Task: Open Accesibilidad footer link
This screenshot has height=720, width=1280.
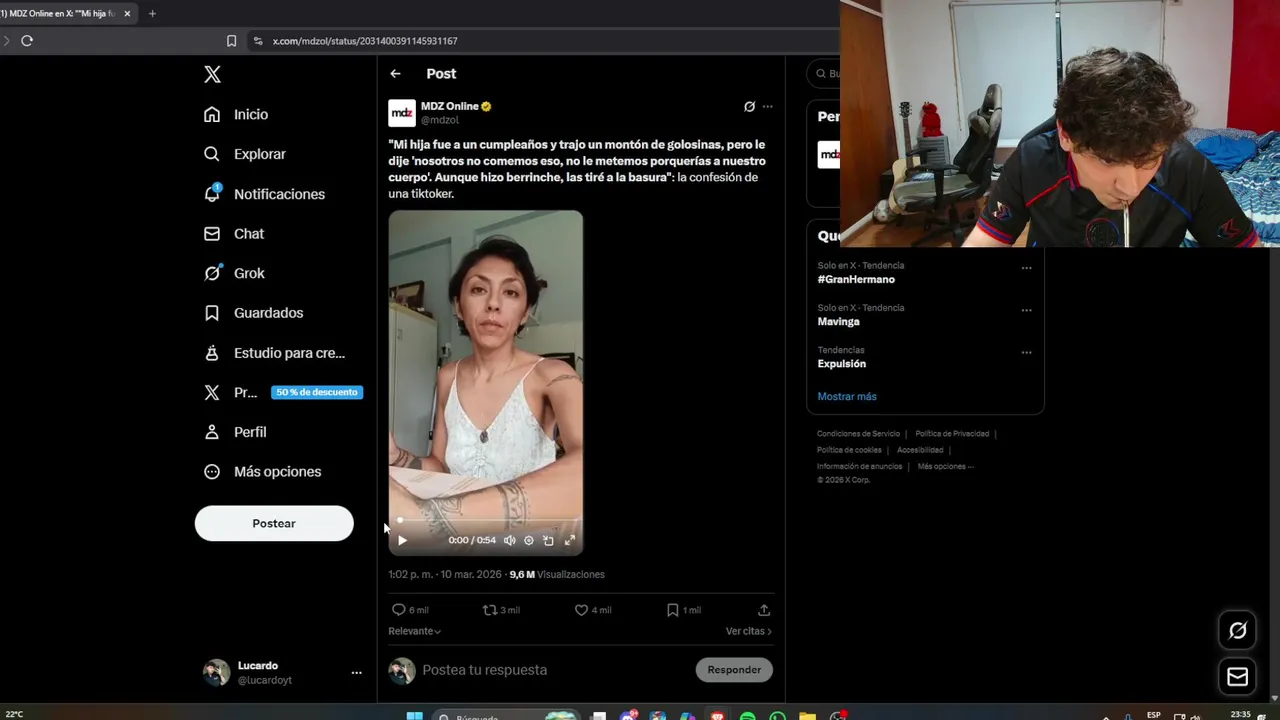Action: (920, 450)
